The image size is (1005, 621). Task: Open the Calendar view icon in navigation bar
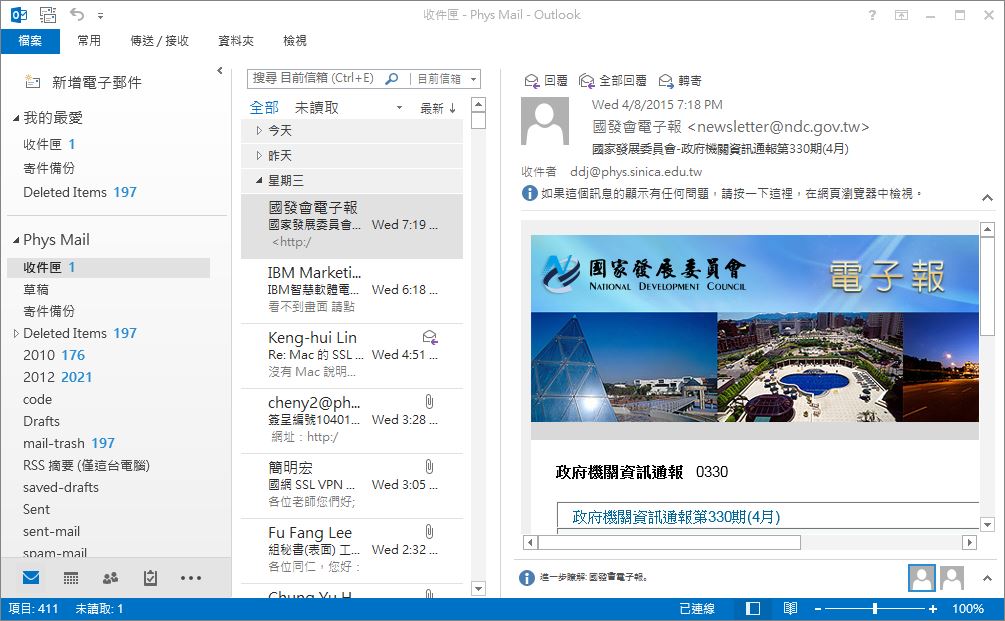71,579
